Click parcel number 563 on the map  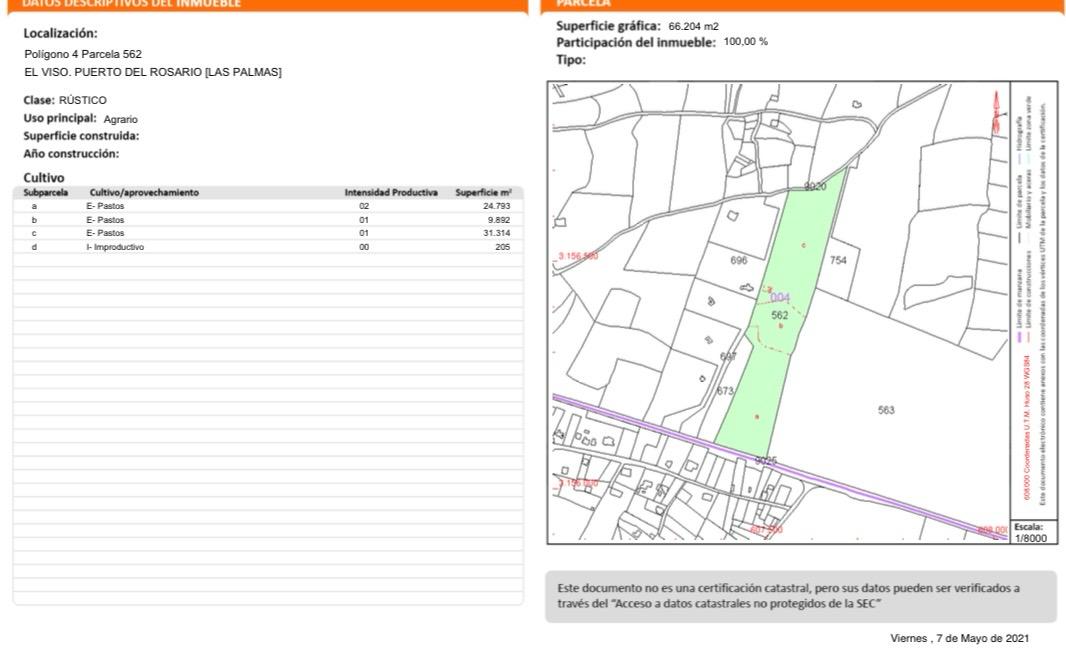click(886, 410)
